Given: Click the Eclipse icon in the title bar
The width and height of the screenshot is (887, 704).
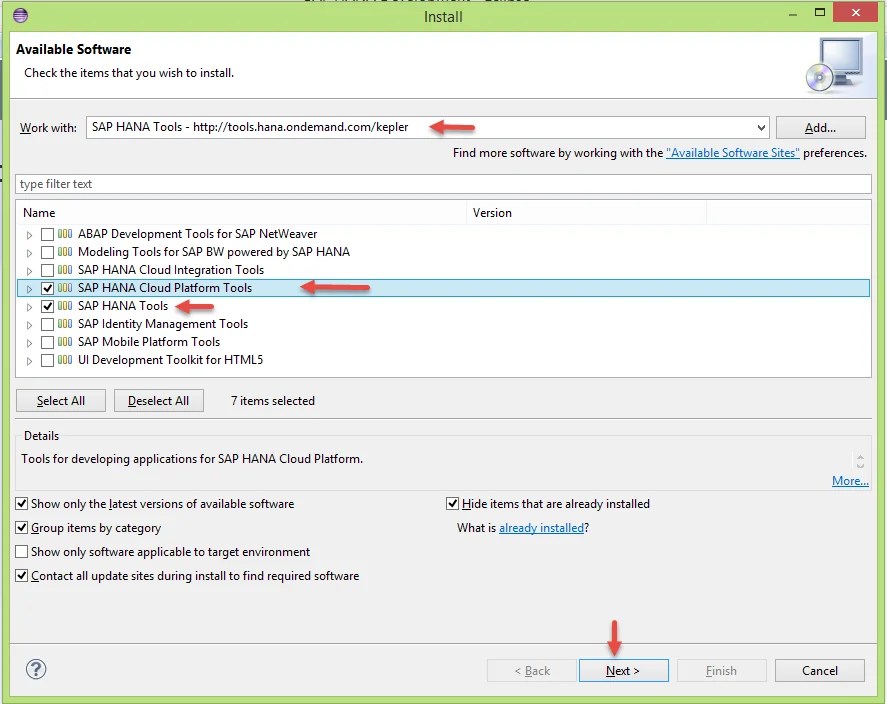Looking at the screenshot, I should pyautogui.click(x=20, y=15).
